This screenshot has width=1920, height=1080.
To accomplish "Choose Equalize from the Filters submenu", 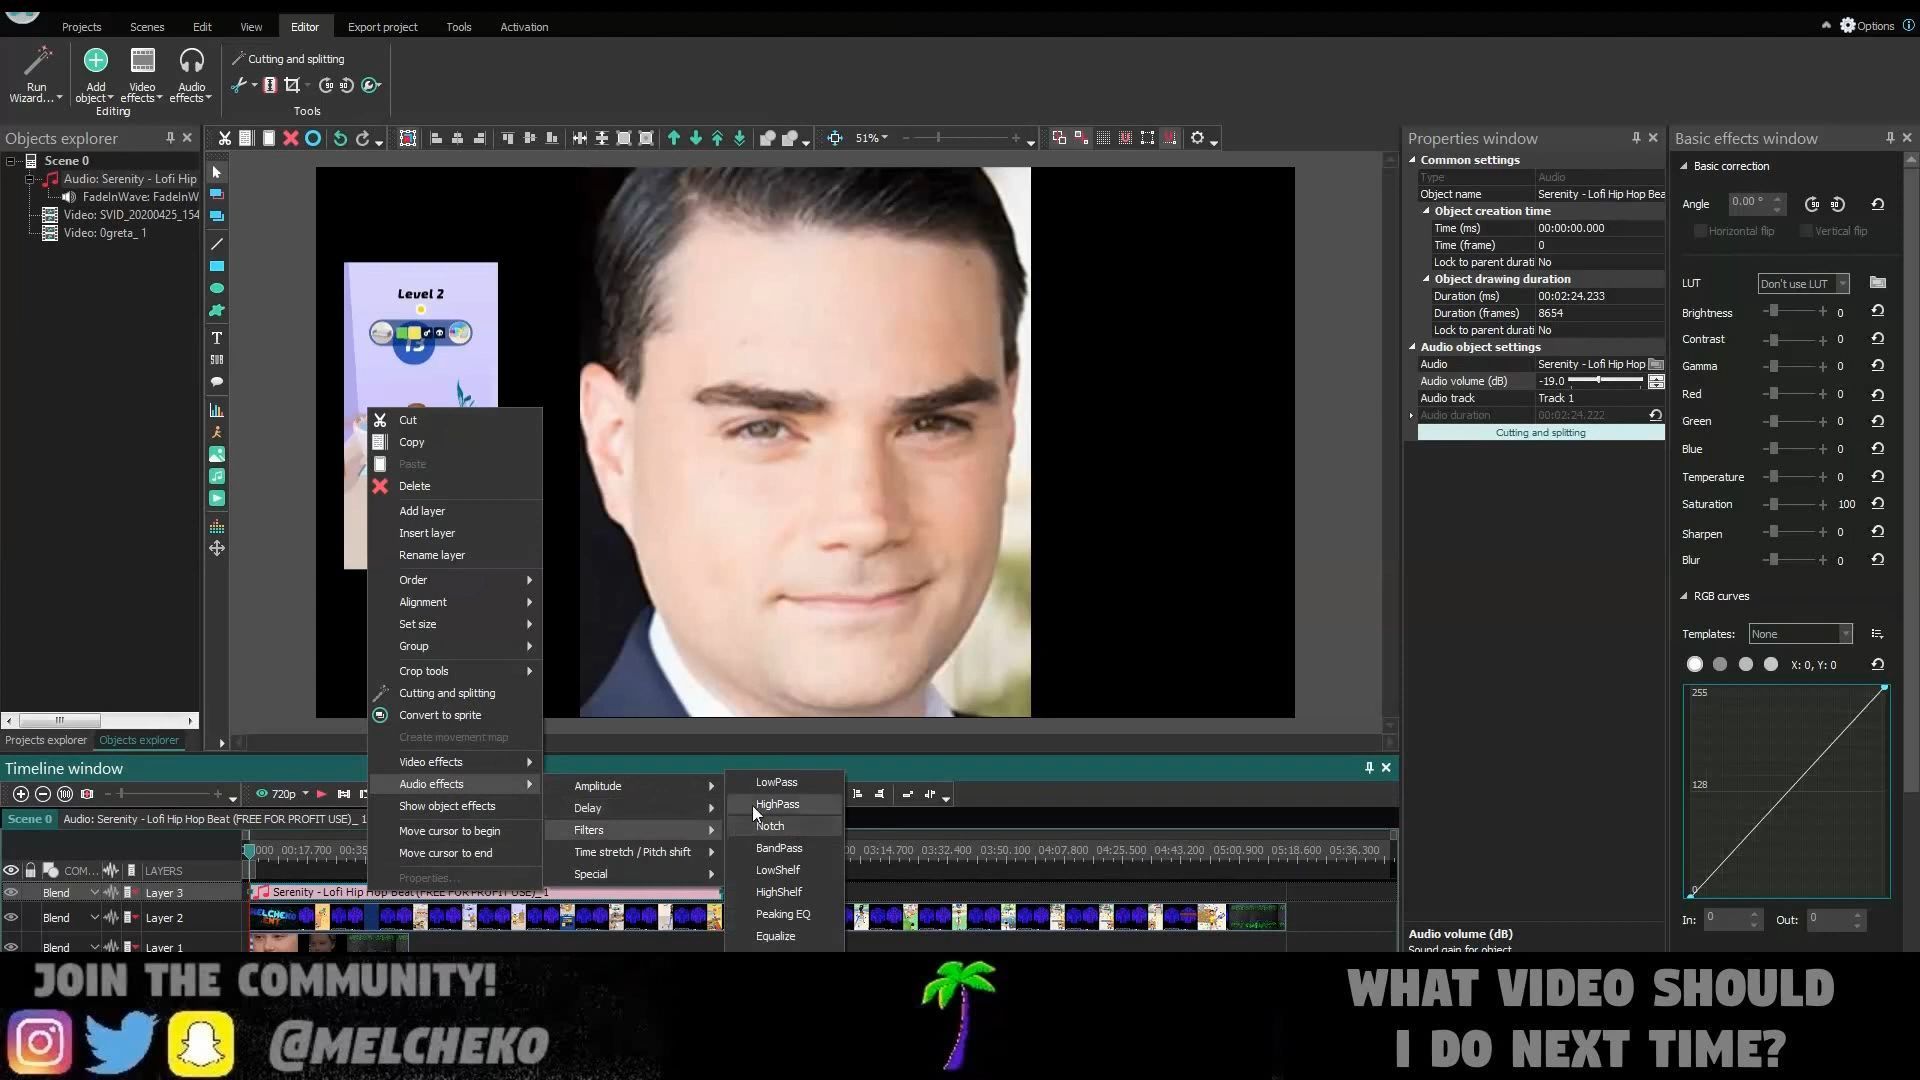I will tap(784, 936).
